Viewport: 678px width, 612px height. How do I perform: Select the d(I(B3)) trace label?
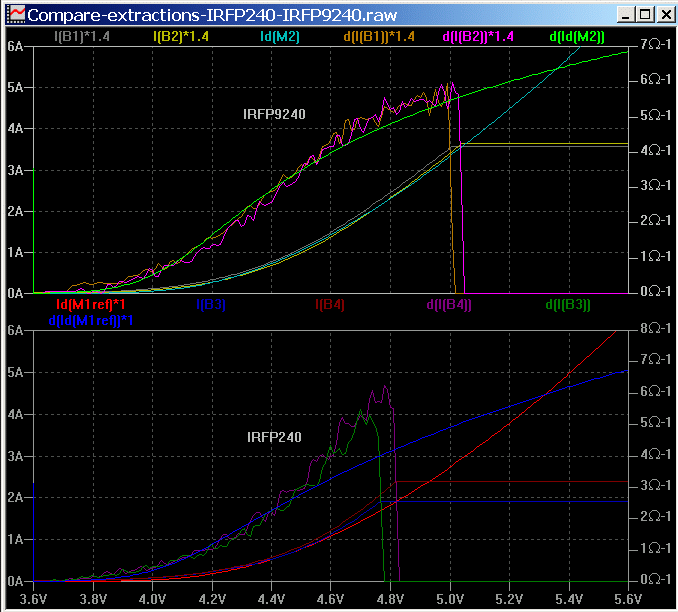tap(568, 304)
